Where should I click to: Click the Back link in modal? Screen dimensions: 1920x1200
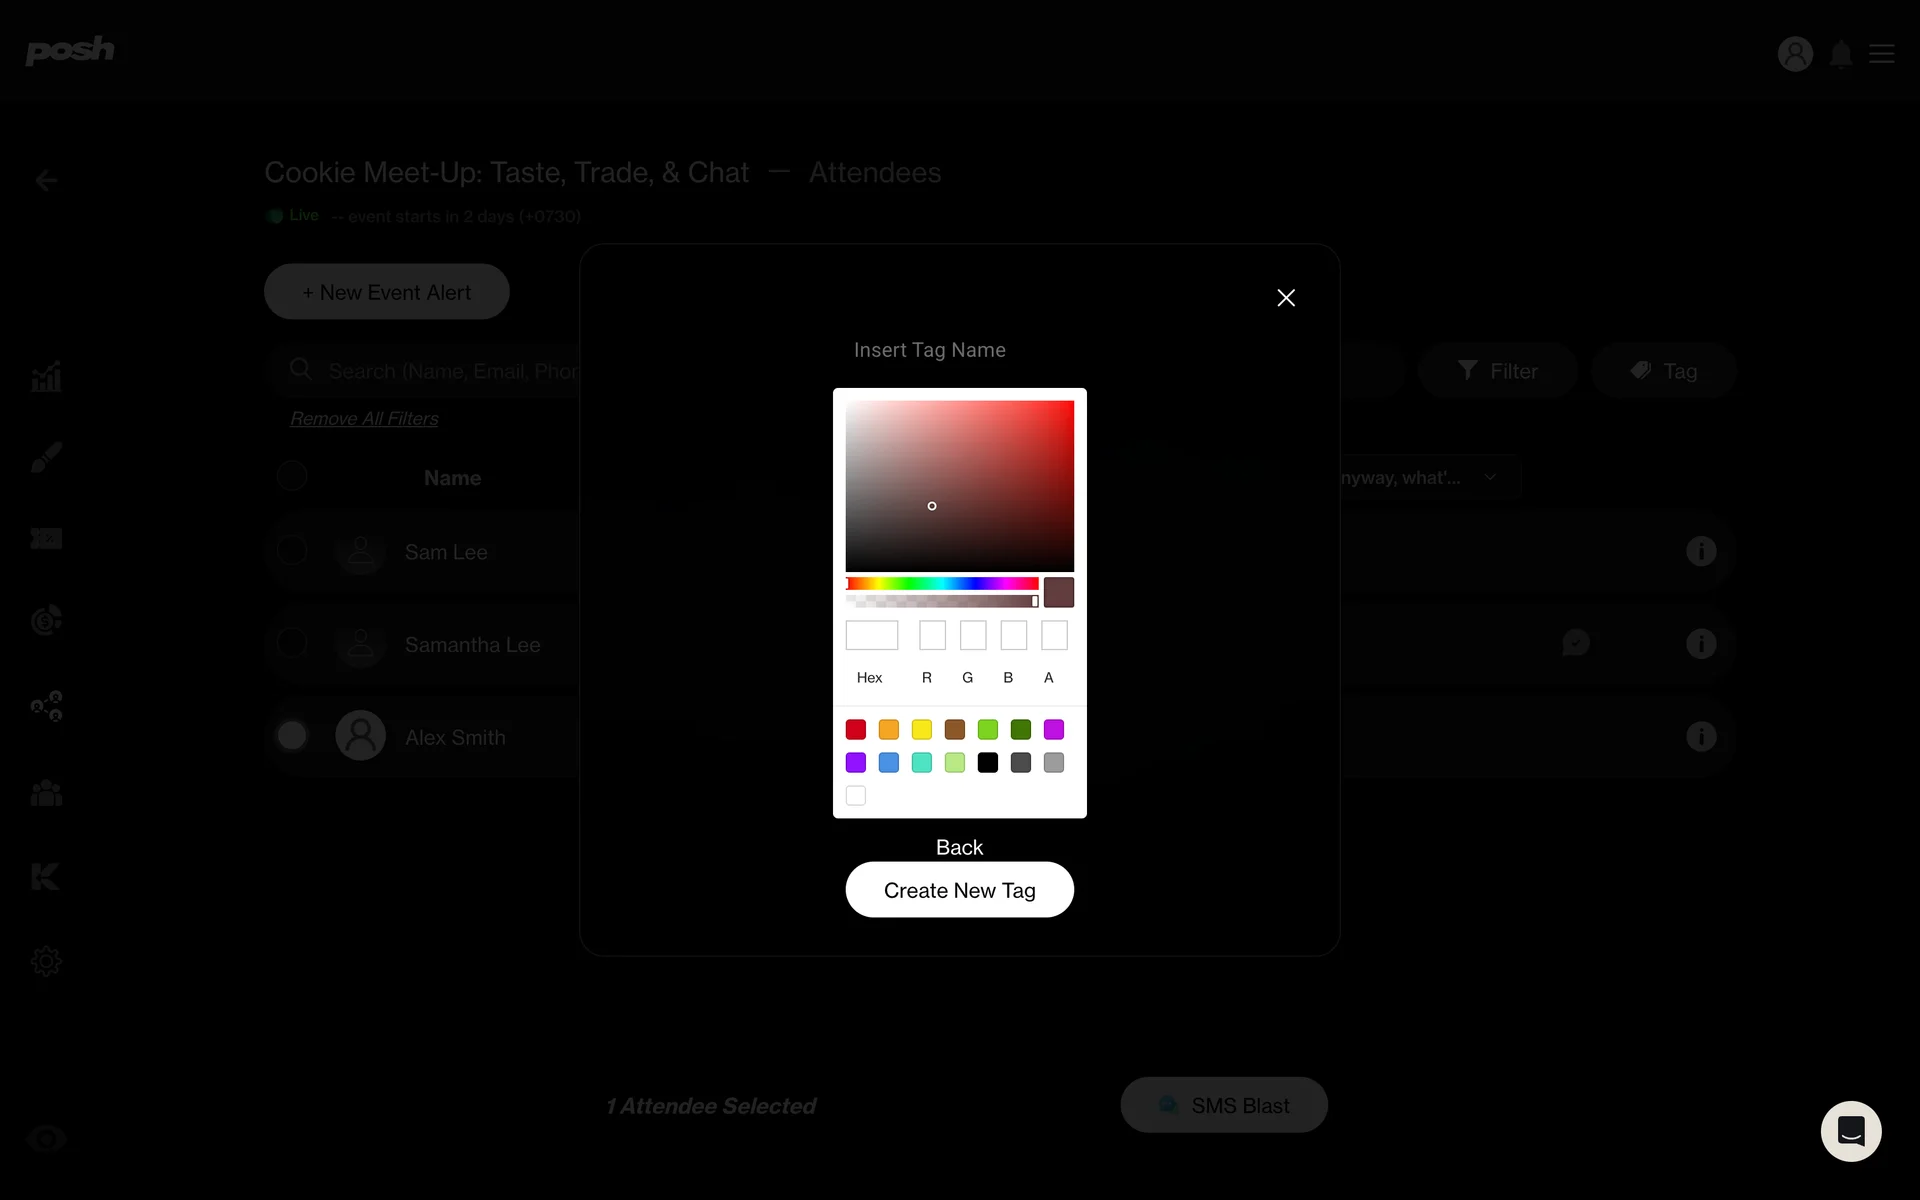point(959,847)
